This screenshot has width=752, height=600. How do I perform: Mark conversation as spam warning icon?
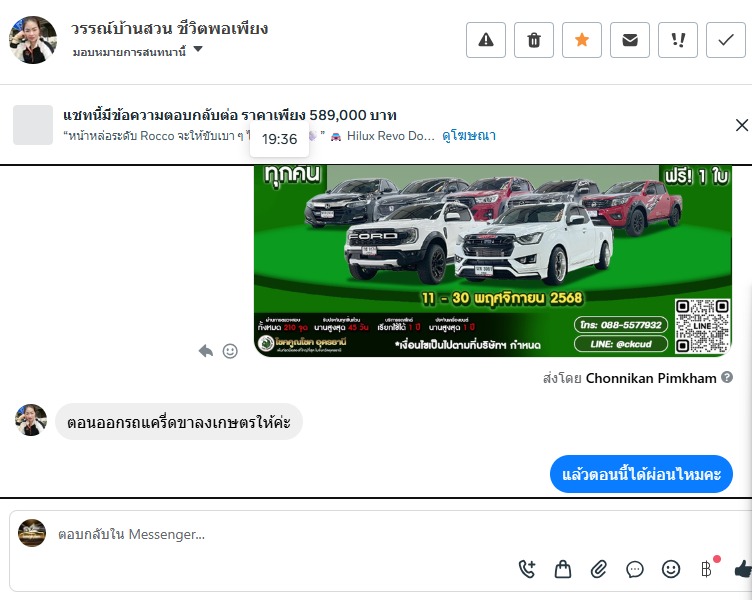[x=486, y=40]
